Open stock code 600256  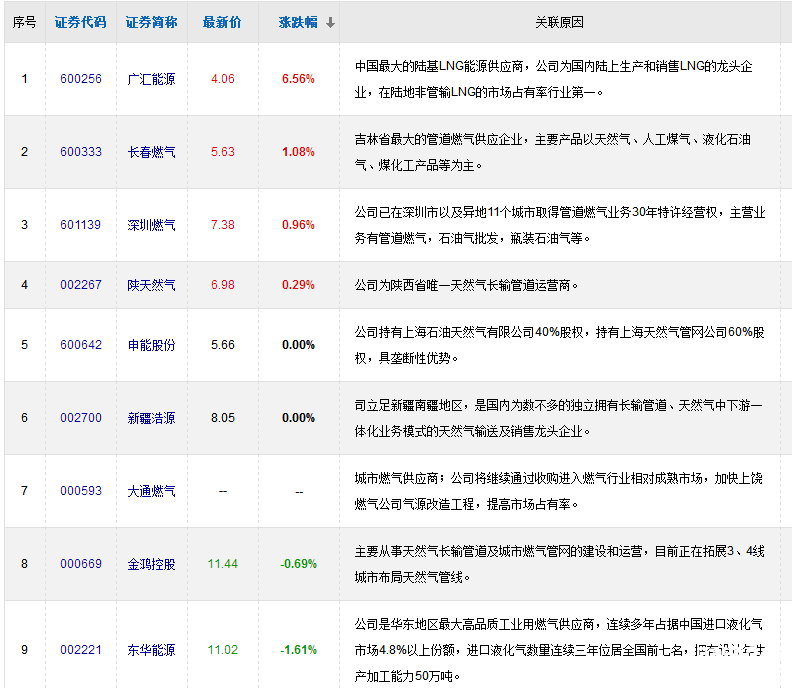click(x=81, y=79)
